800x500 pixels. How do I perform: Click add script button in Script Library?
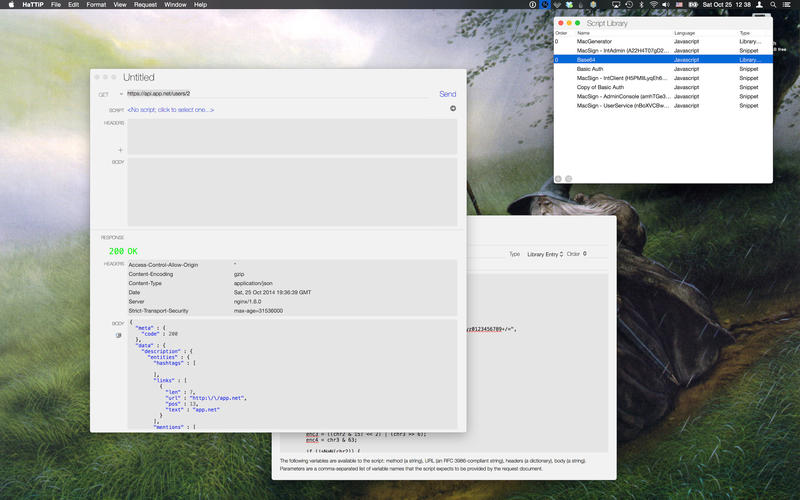[x=560, y=178]
